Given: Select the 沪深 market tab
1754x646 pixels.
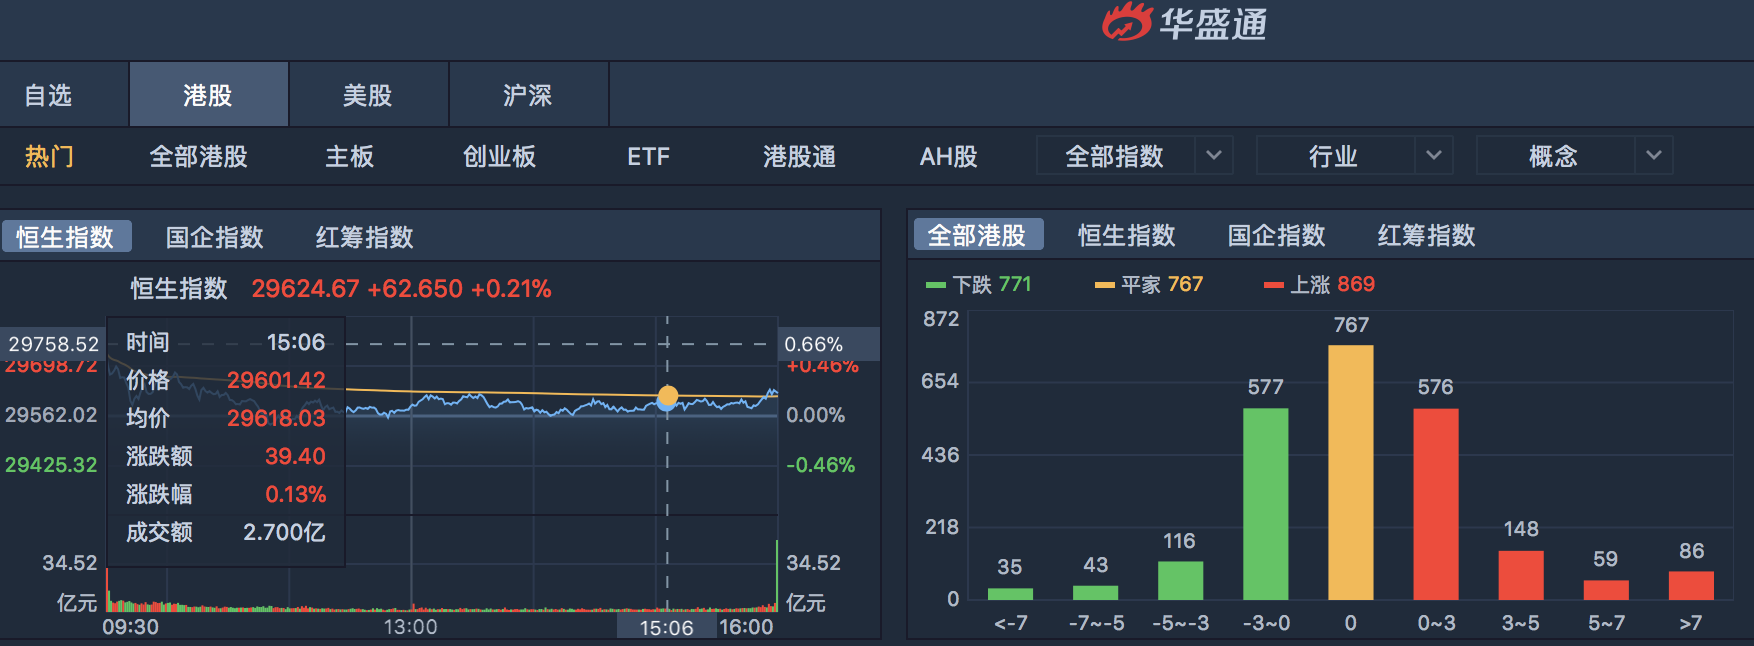Looking at the screenshot, I should [528, 95].
